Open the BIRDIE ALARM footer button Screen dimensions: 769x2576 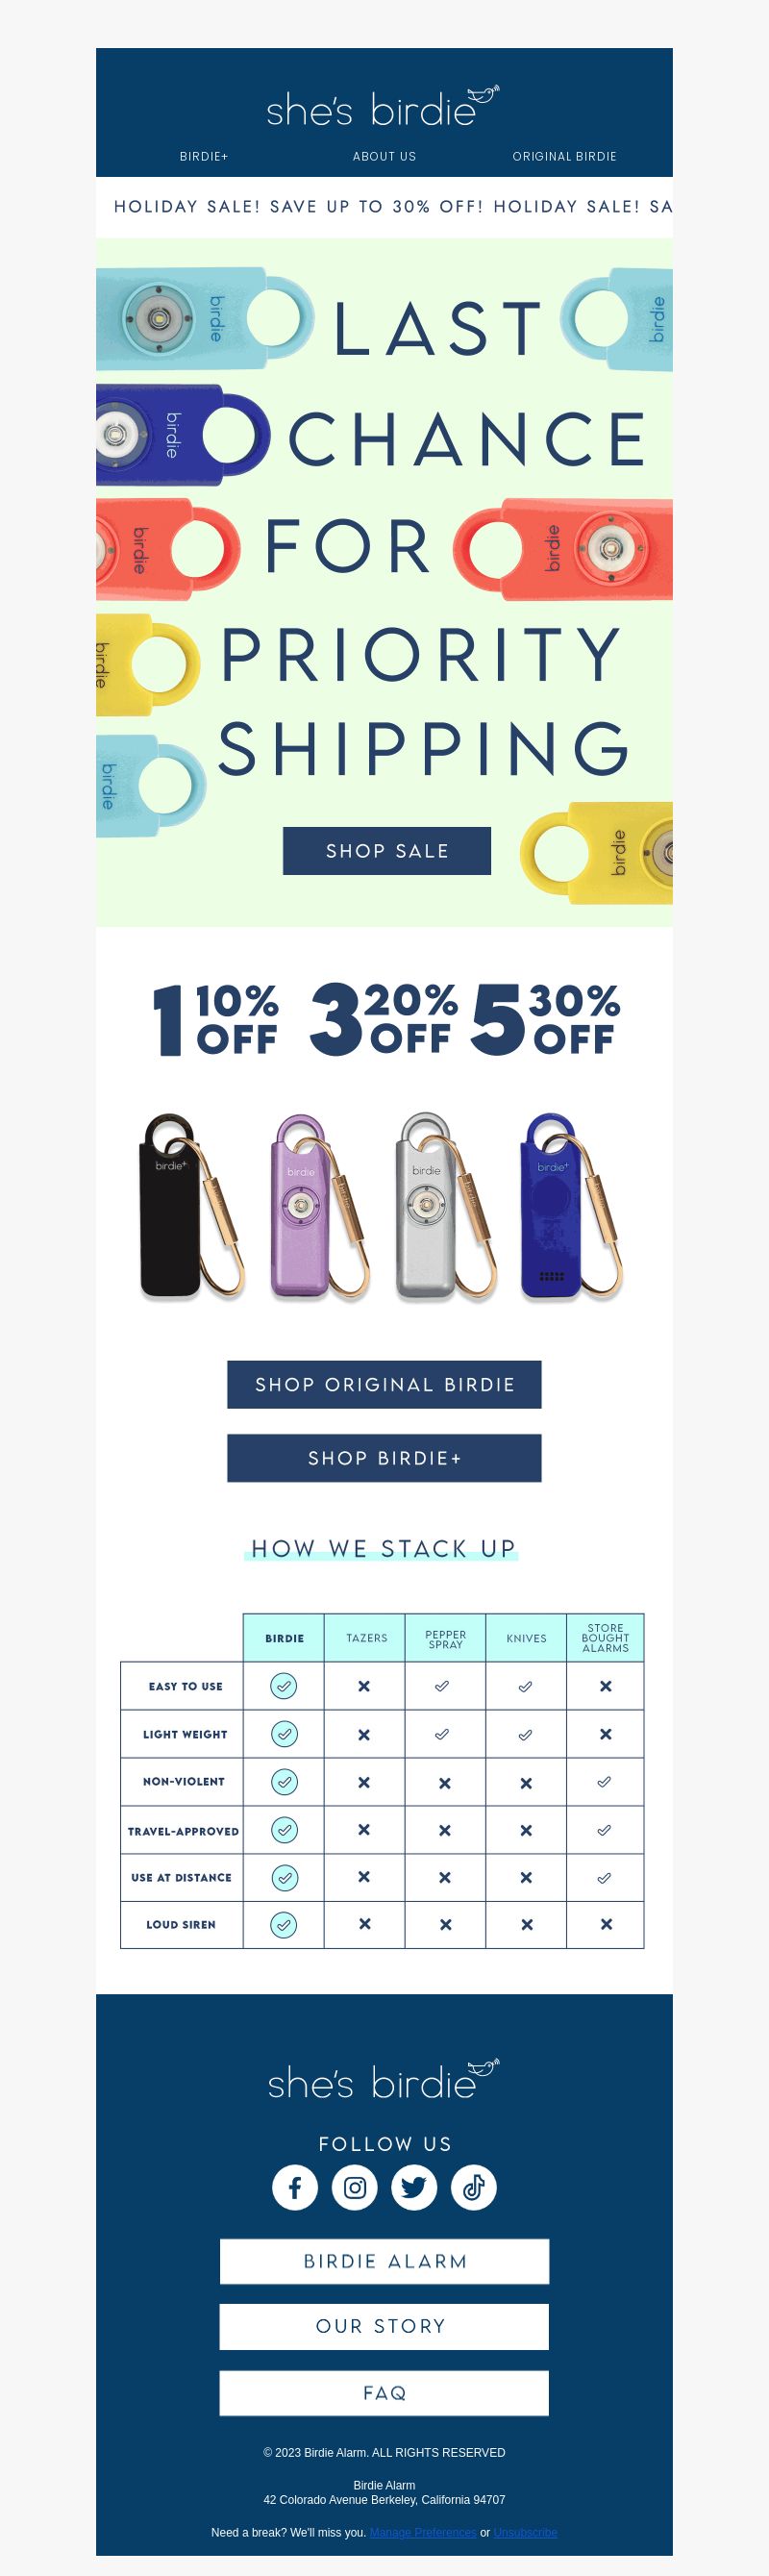click(384, 2261)
